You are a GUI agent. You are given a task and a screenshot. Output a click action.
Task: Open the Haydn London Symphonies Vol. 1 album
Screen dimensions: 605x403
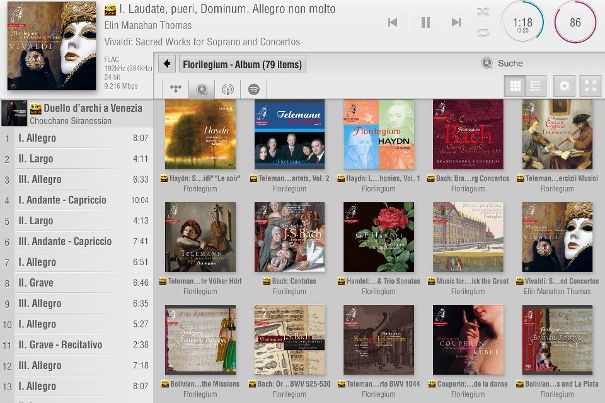pos(379,134)
